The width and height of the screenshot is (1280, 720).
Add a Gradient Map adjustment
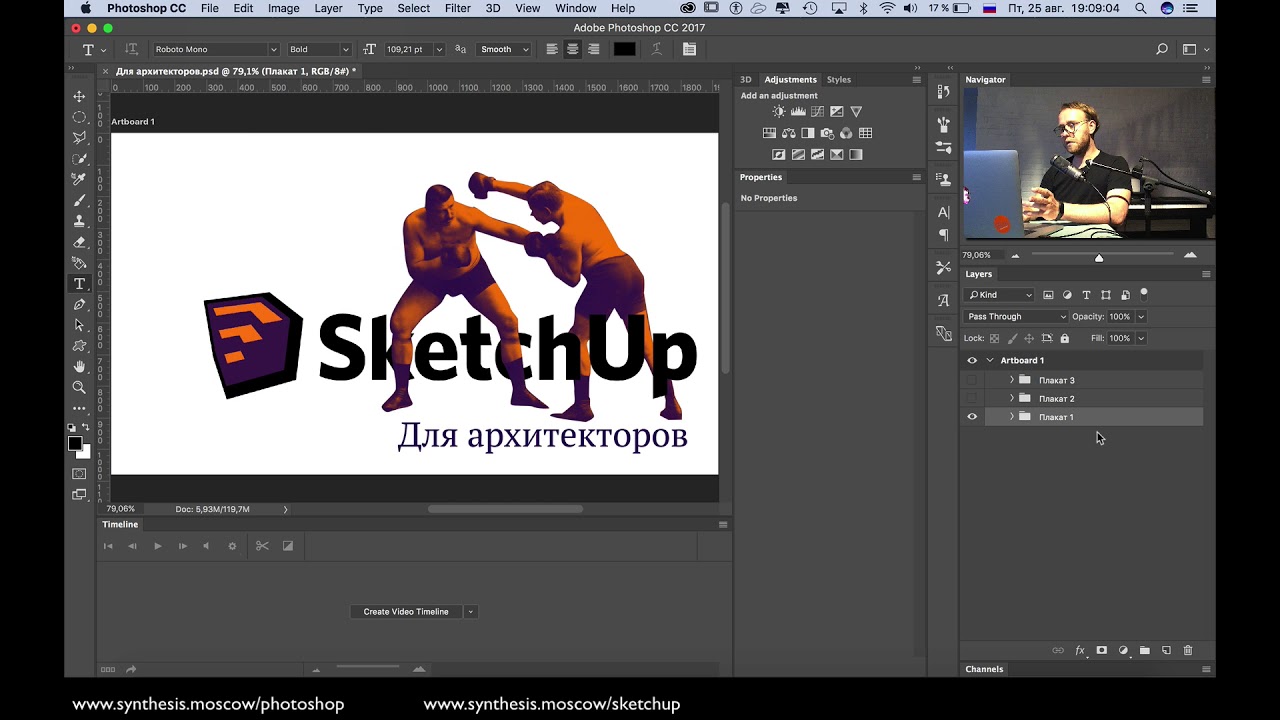coord(856,155)
